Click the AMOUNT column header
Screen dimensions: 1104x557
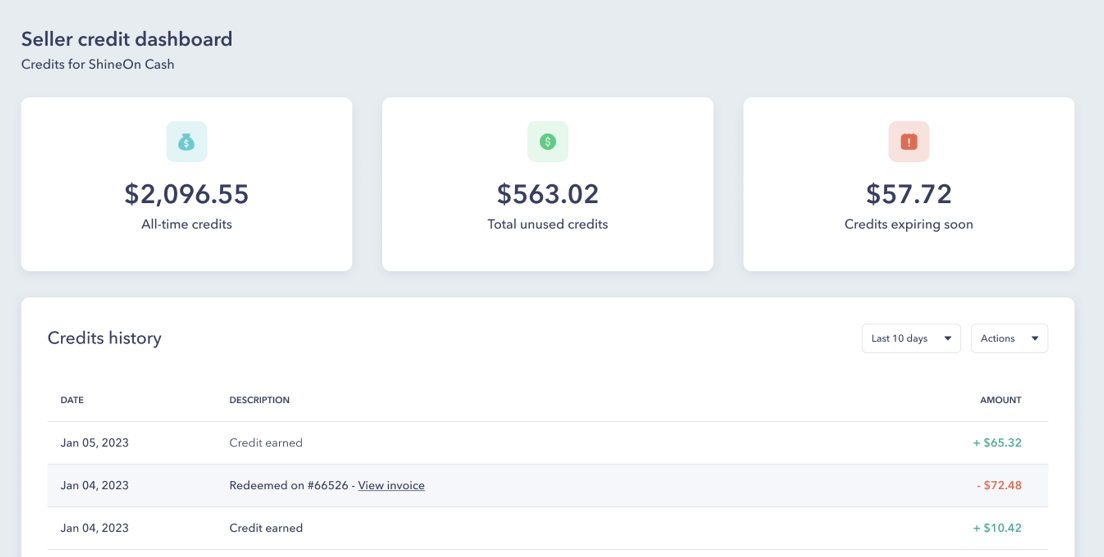[1000, 400]
